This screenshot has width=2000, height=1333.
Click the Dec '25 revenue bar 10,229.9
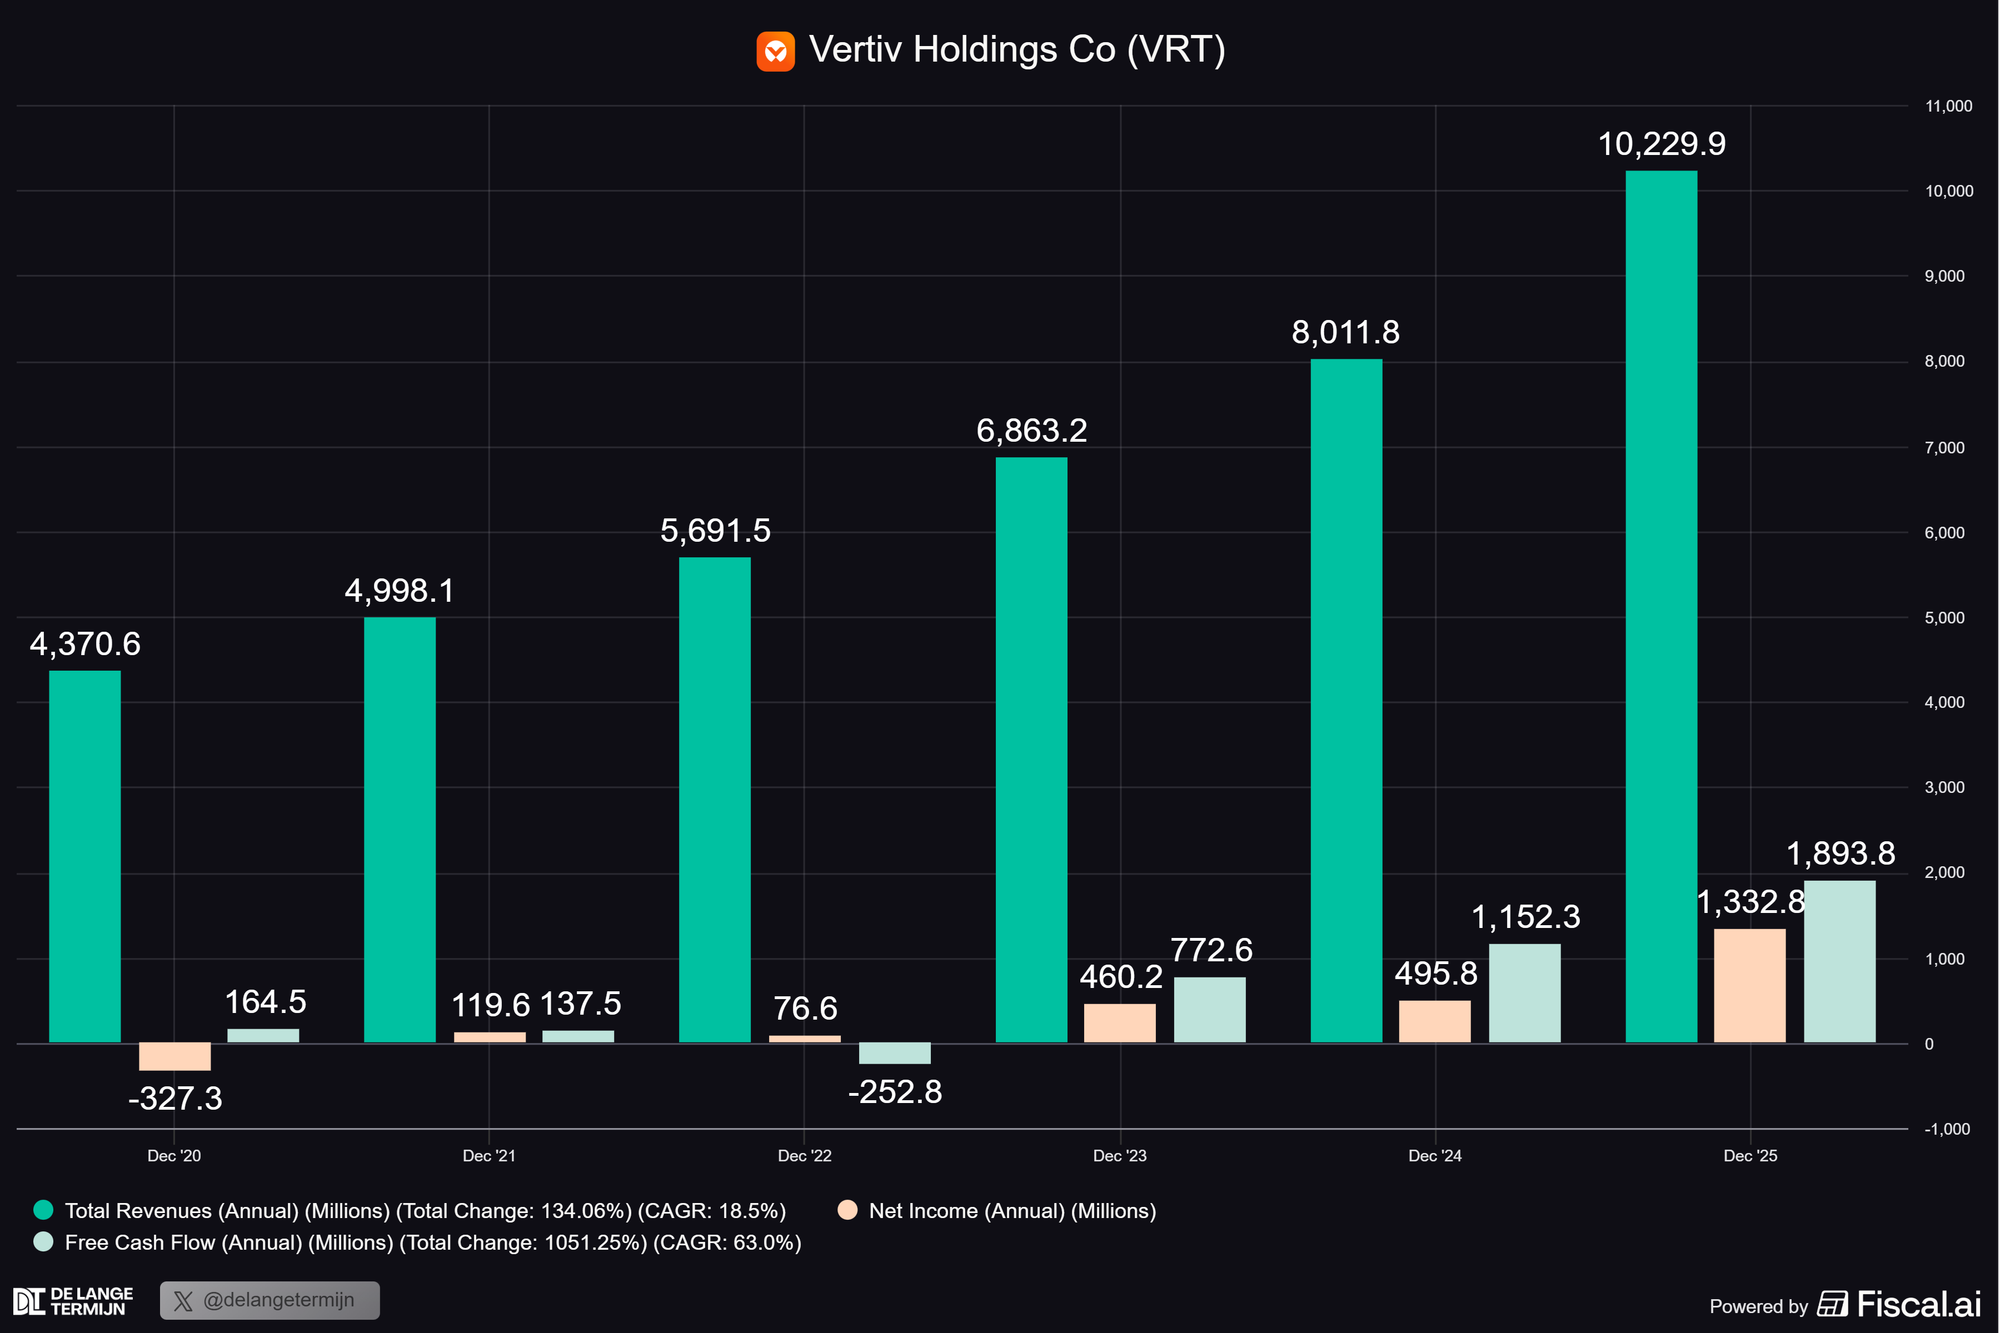[1661, 606]
